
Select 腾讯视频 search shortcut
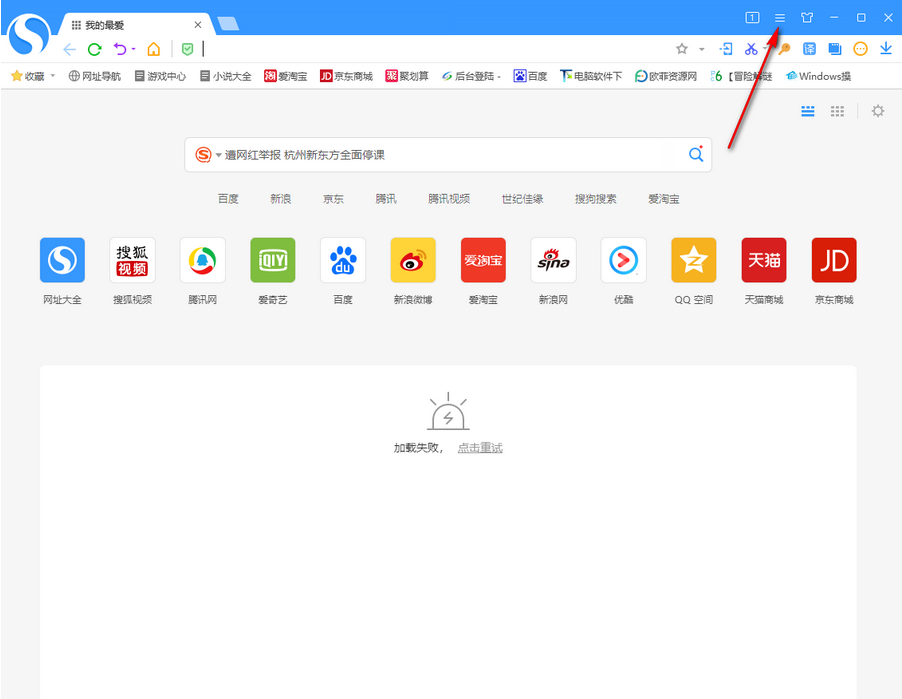coord(449,199)
